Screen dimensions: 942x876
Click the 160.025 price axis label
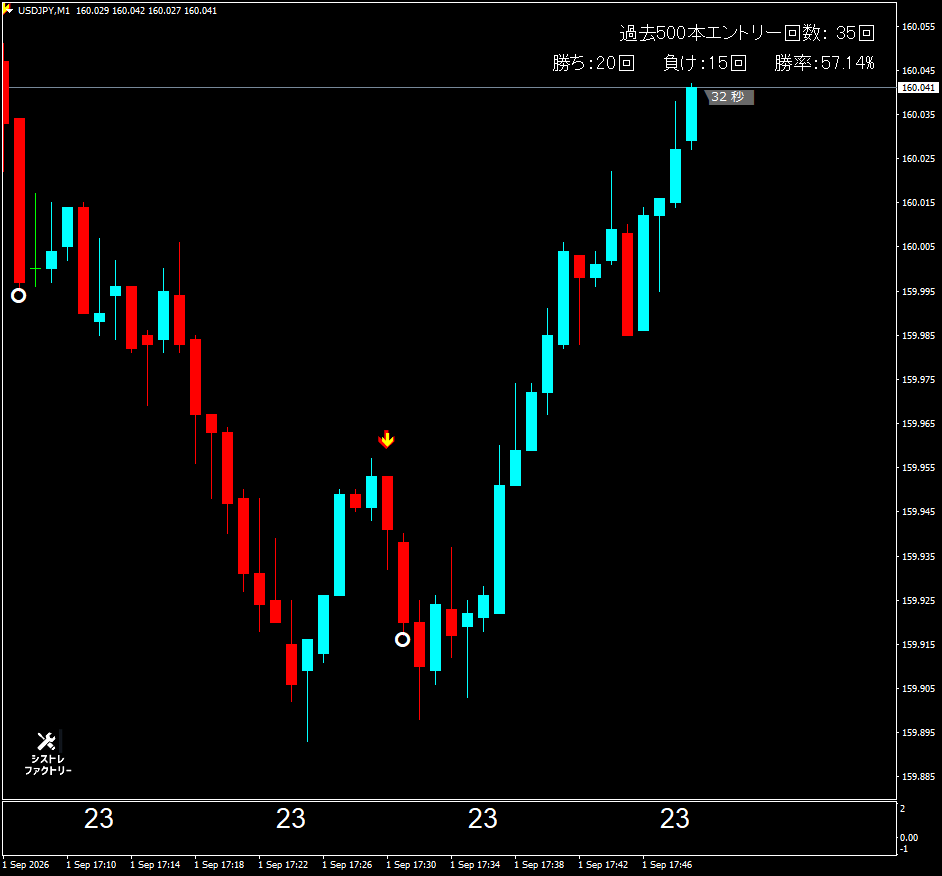[919, 159]
